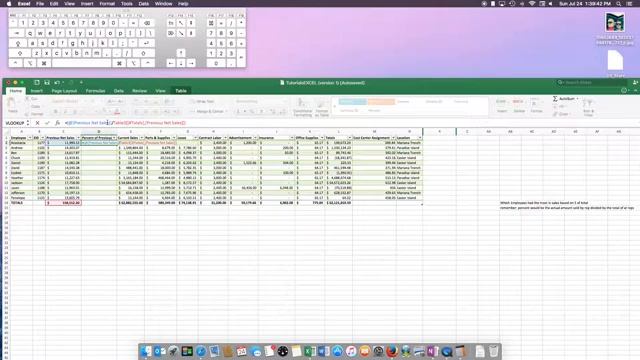Click the red-outlined Previous Net Sales total cell
Viewport: 640px width, 360px height.
coord(63,202)
